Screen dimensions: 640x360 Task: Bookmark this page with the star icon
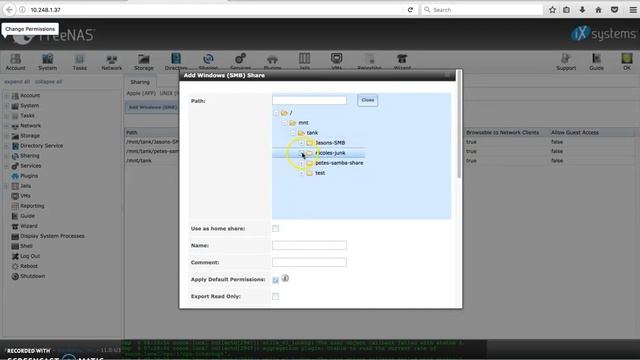coord(552,9)
